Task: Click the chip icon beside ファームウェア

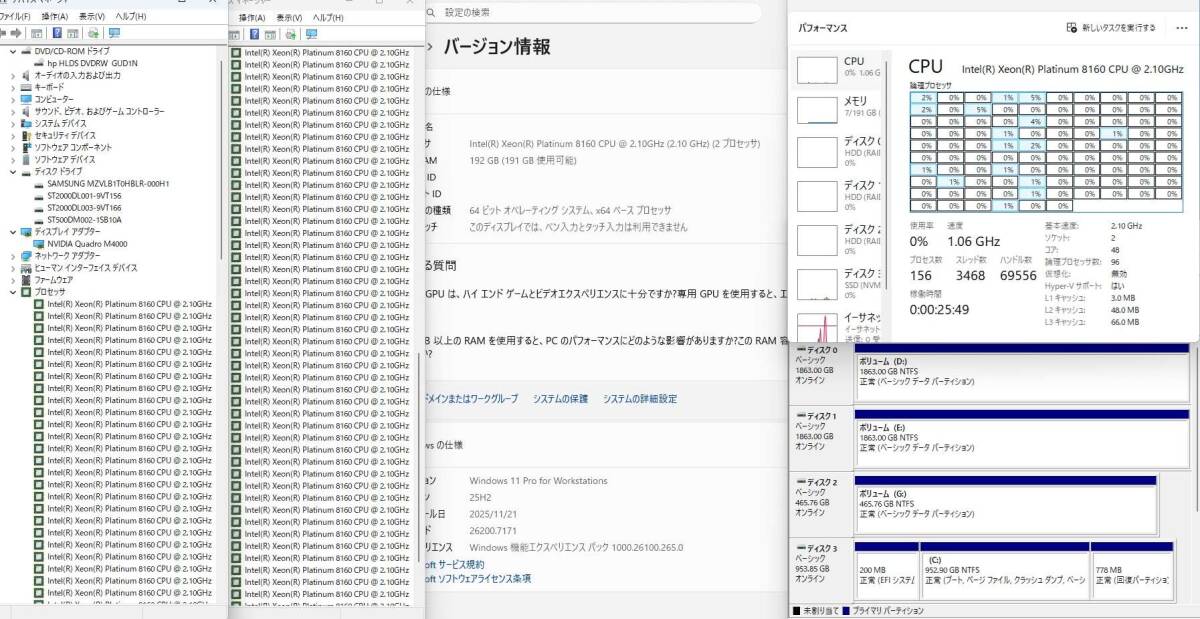Action: (x=26, y=280)
